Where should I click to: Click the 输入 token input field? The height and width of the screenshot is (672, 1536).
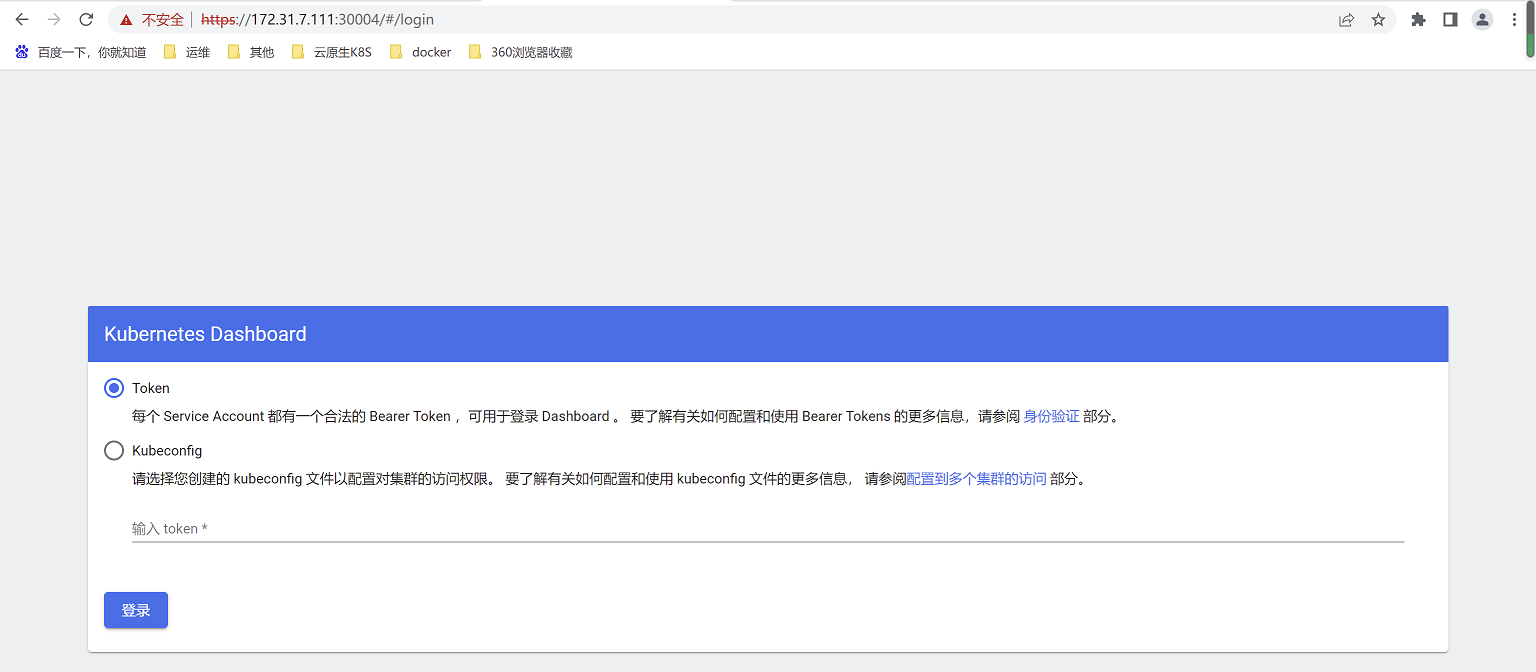[x=767, y=528]
